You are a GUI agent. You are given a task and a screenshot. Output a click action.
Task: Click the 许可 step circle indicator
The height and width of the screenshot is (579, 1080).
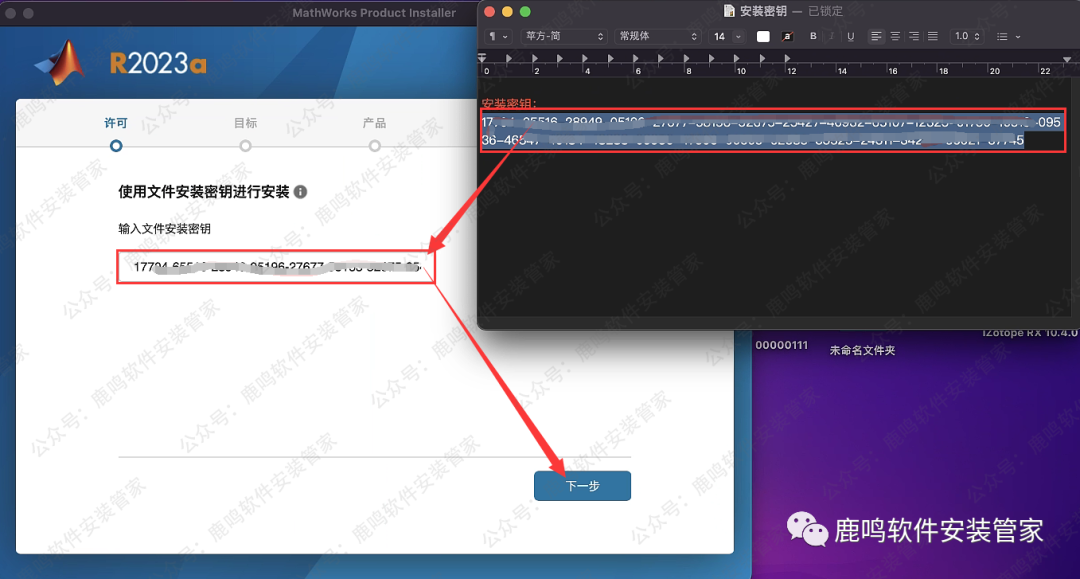(116, 146)
